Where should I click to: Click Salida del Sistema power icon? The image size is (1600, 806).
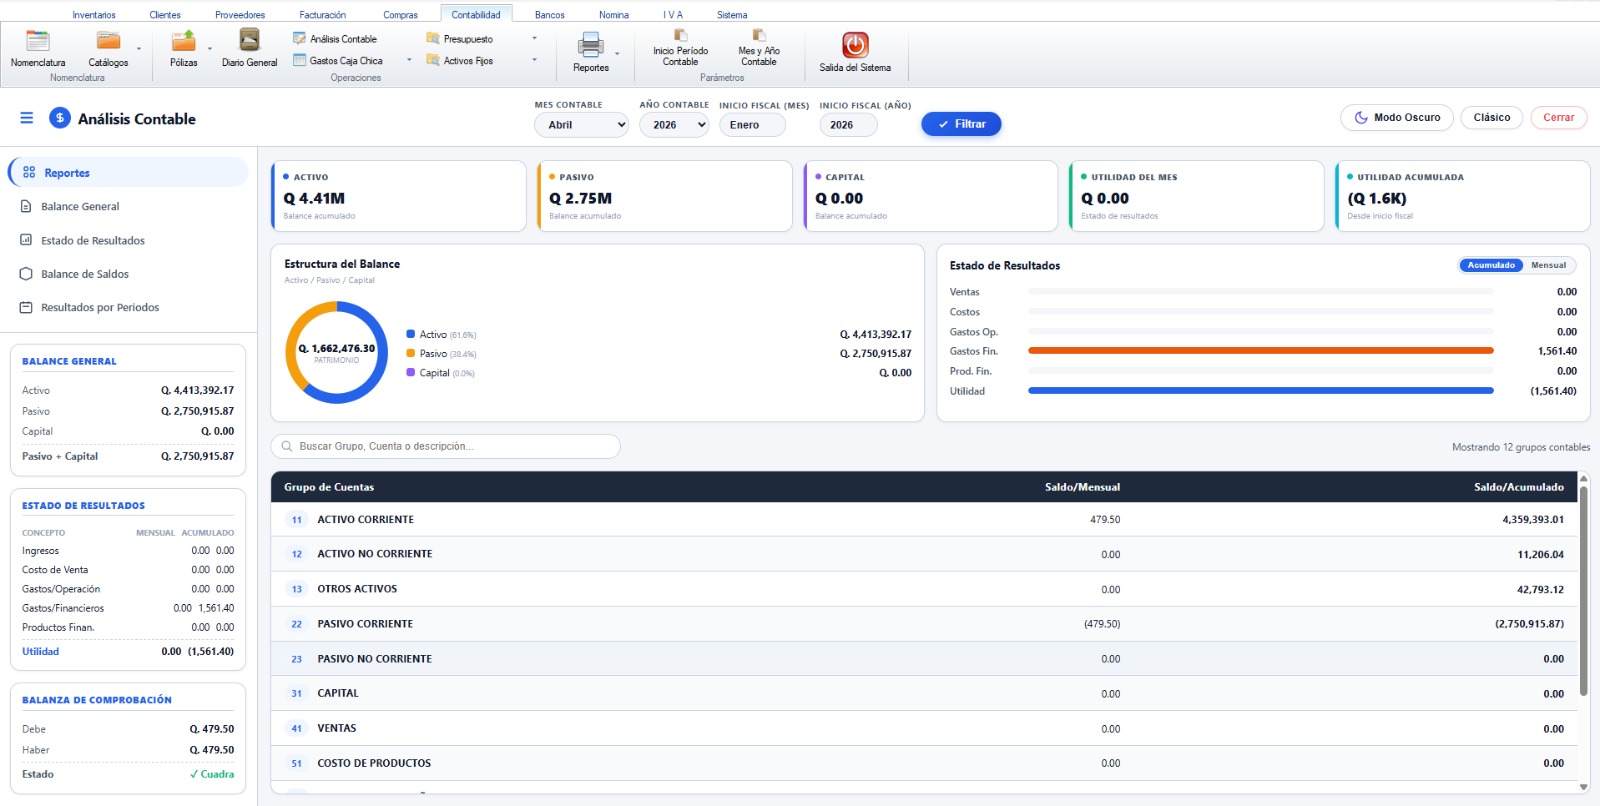tap(855, 45)
